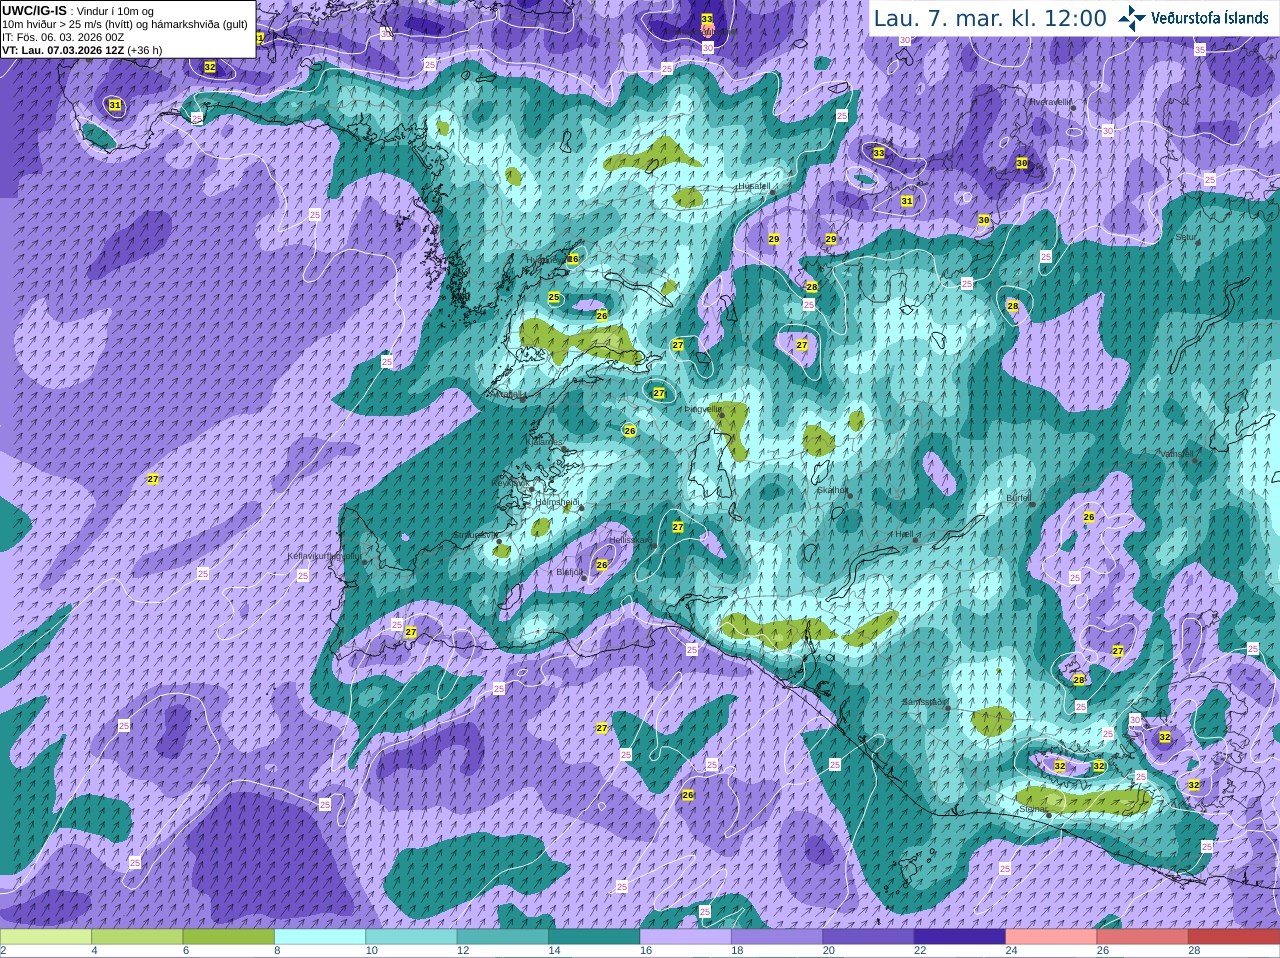
Task: Click the legend scale value 16
Action: 646,951
